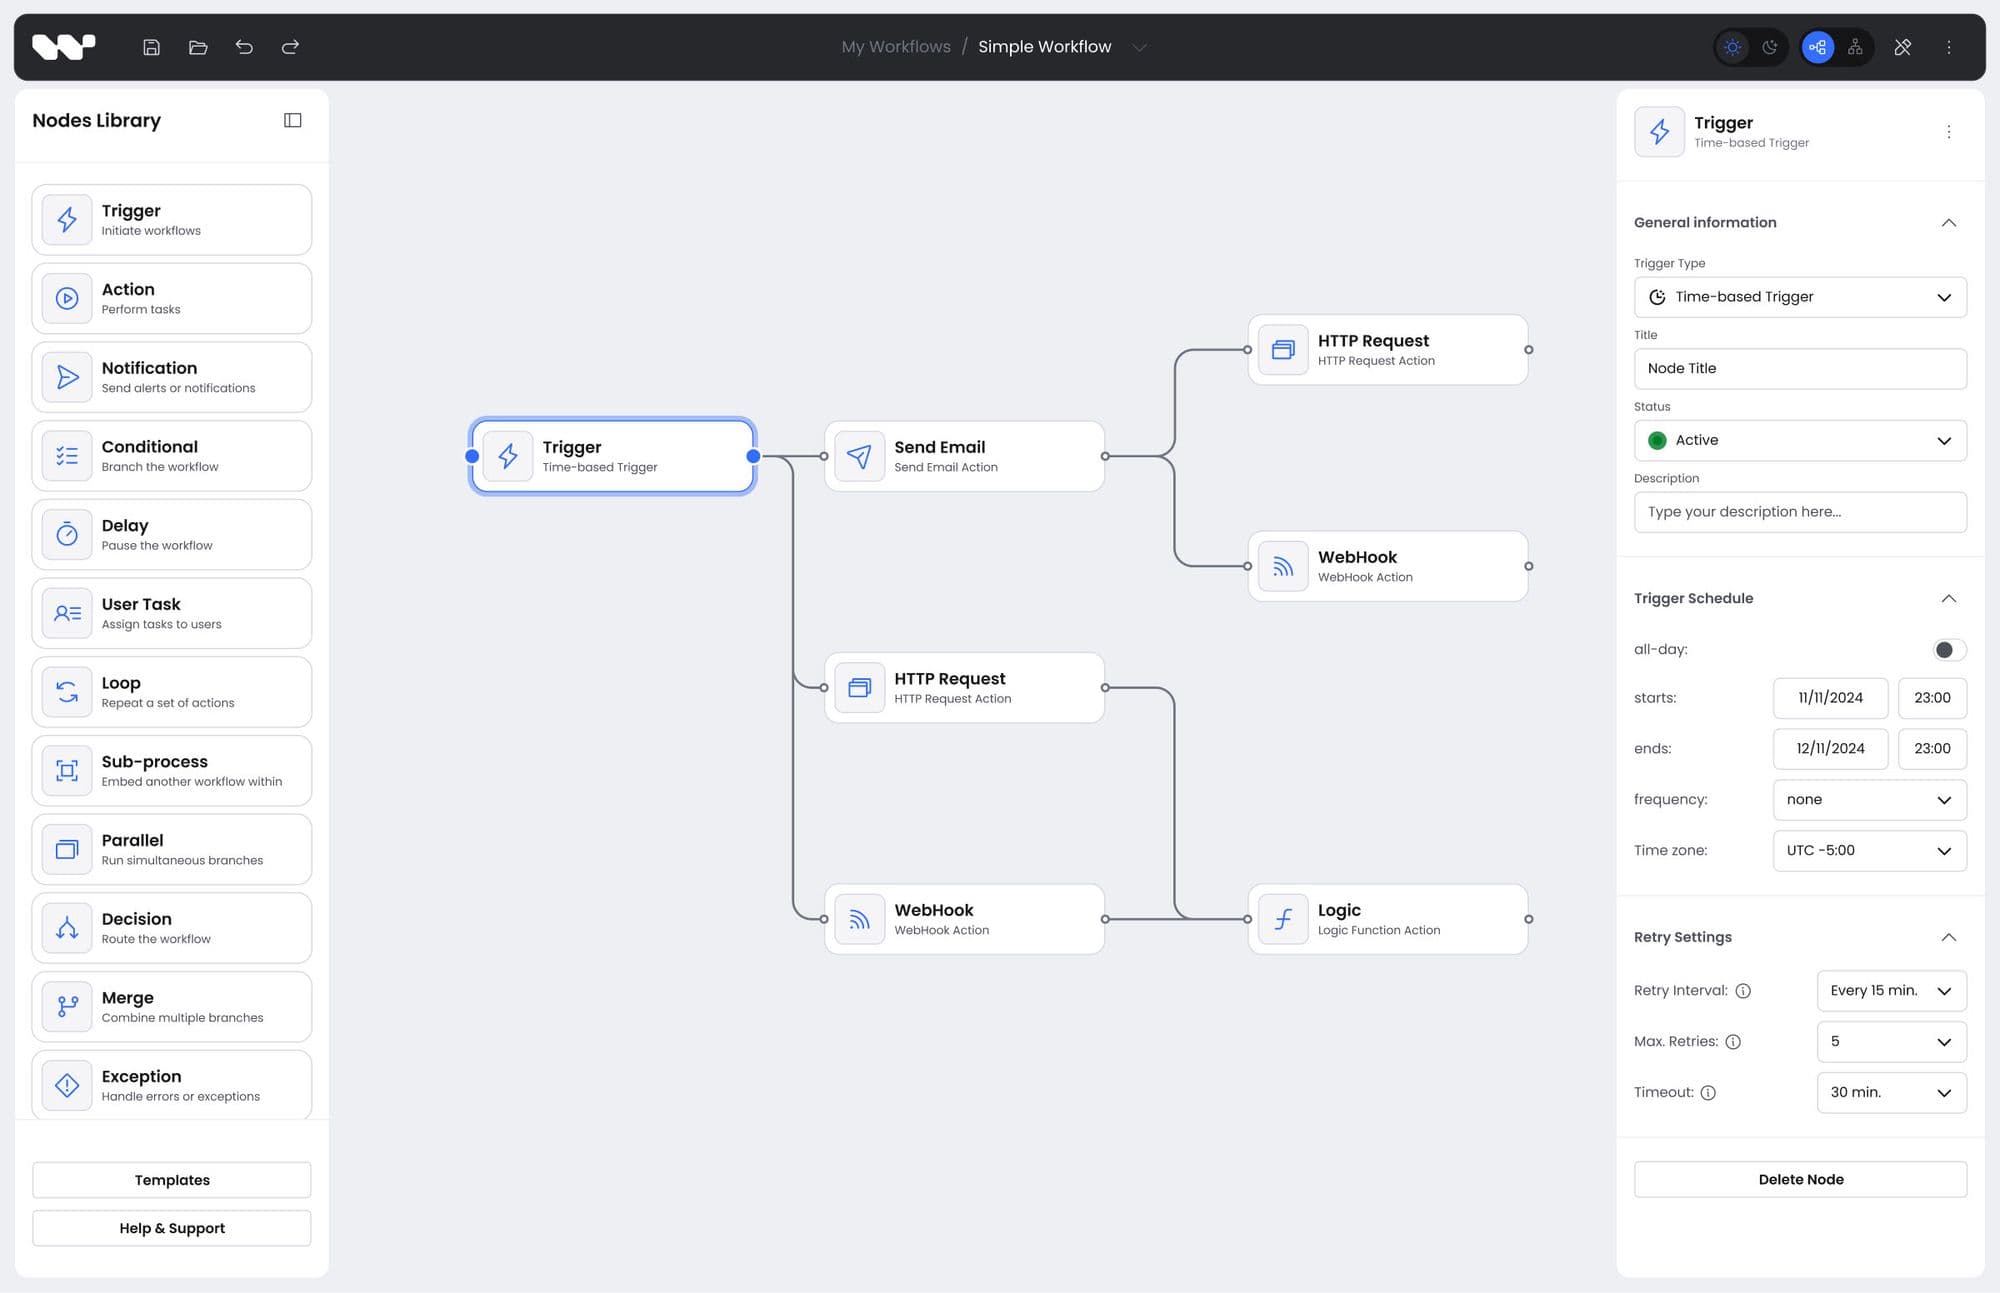Image resolution: width=2000 pixels, height=1293 pixels.
Task: Collapse the Retry Settings section
Action: (x=1949, y=937)
